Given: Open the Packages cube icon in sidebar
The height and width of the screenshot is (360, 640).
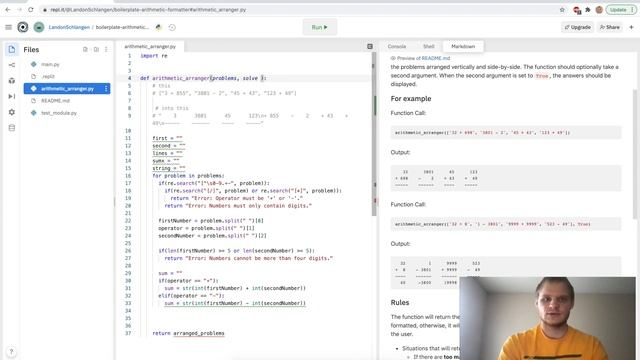Looking at the screenshot, I should (x=12, y=81).
